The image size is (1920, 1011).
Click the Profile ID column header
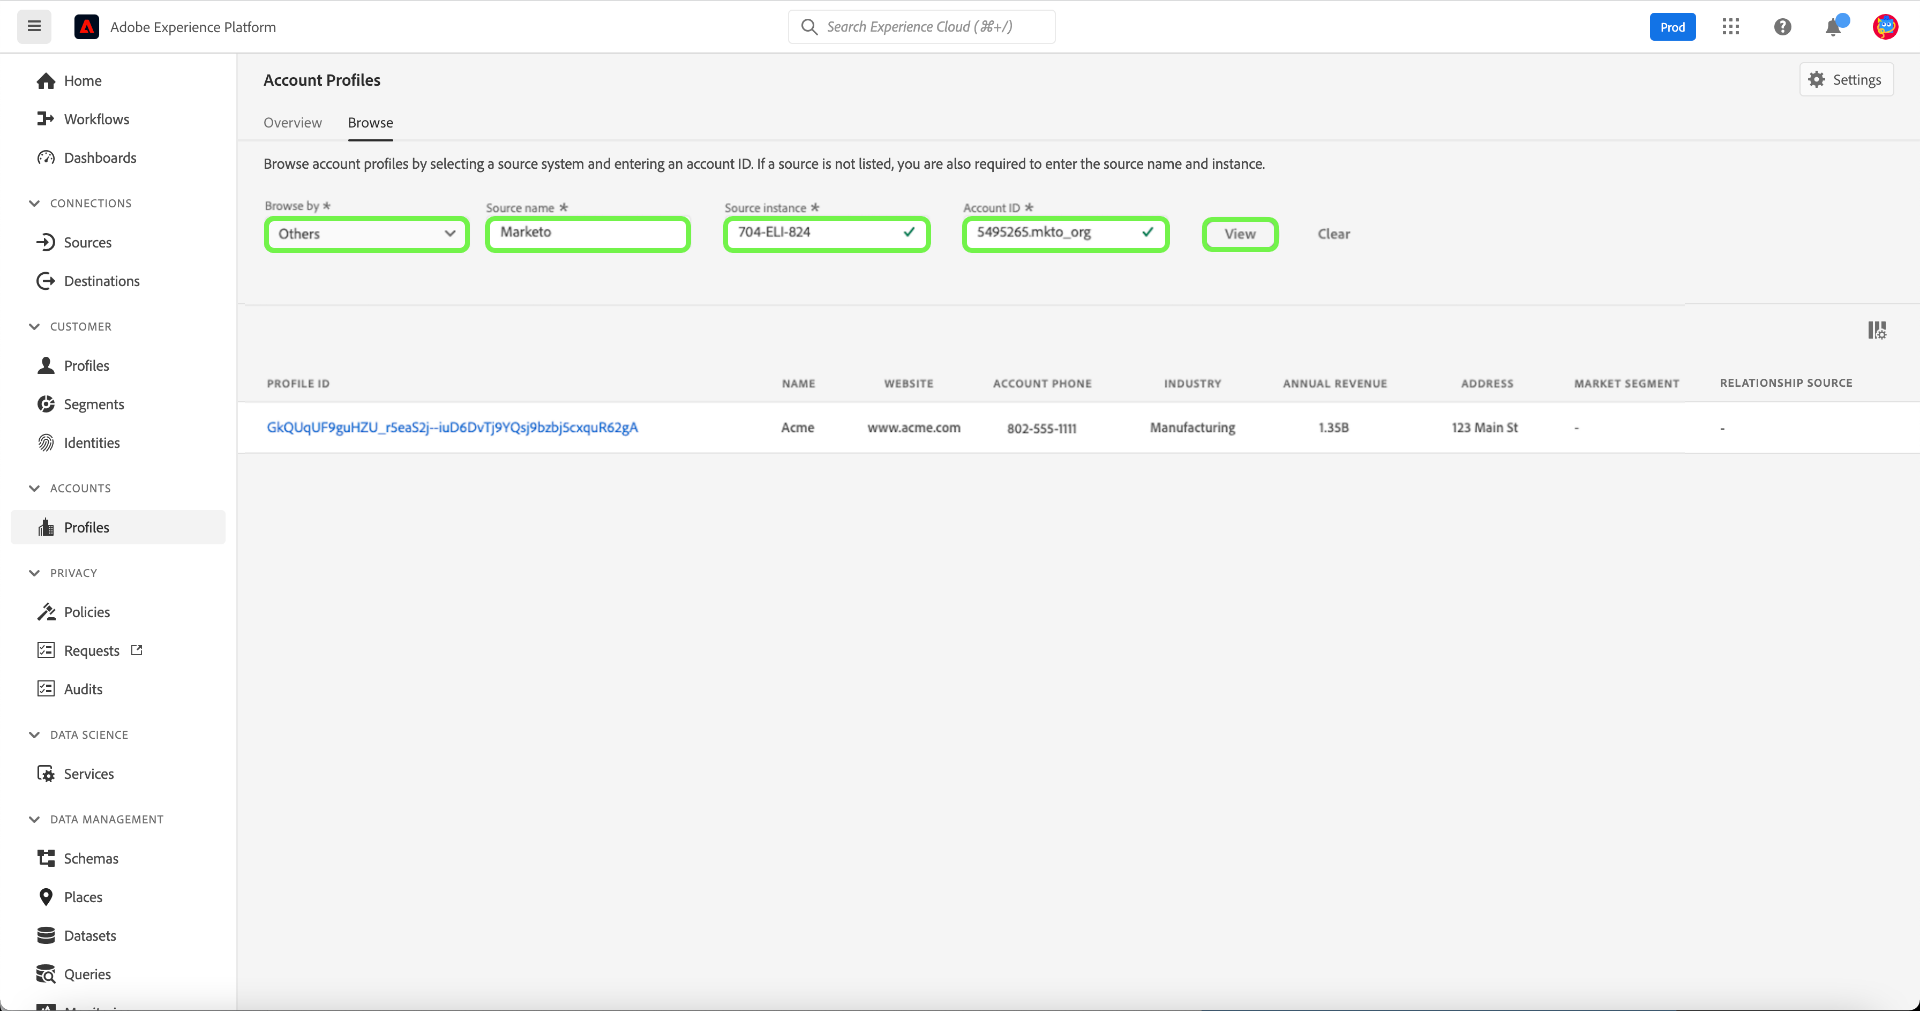click(298, 384)
